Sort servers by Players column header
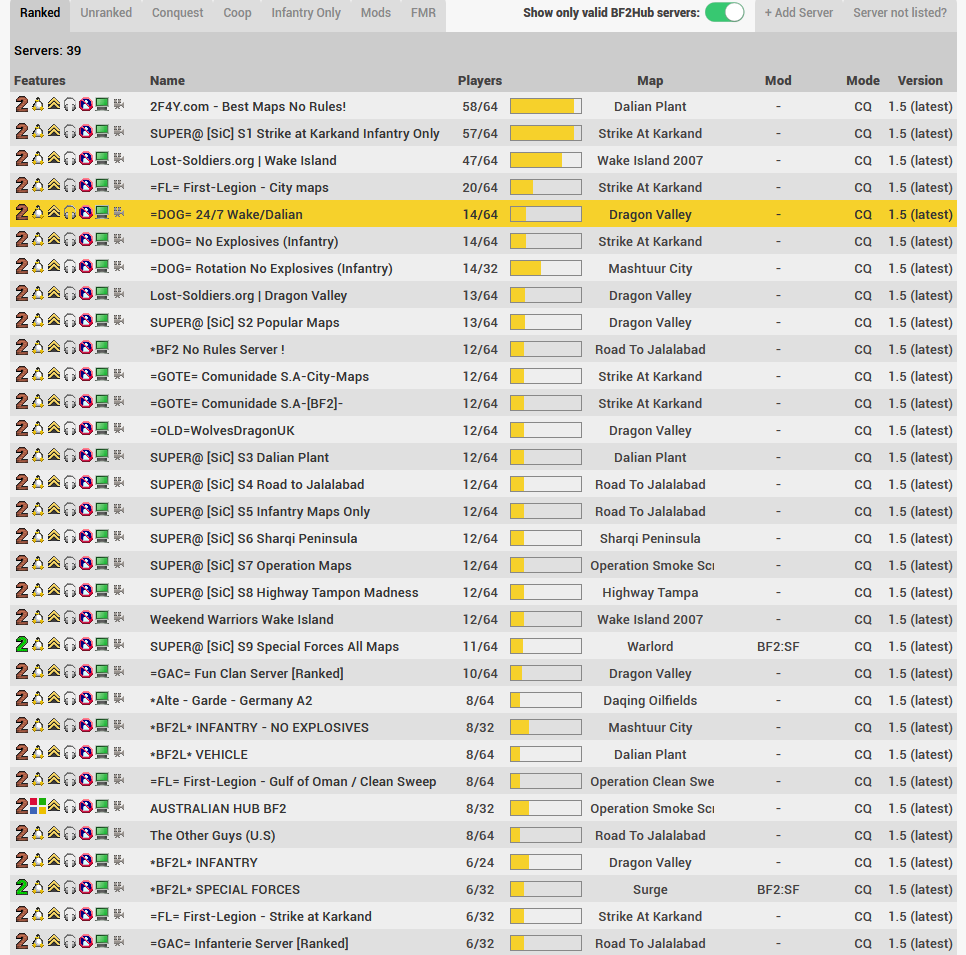Viewport: 966px width, 955px height. tap(480, 81)
